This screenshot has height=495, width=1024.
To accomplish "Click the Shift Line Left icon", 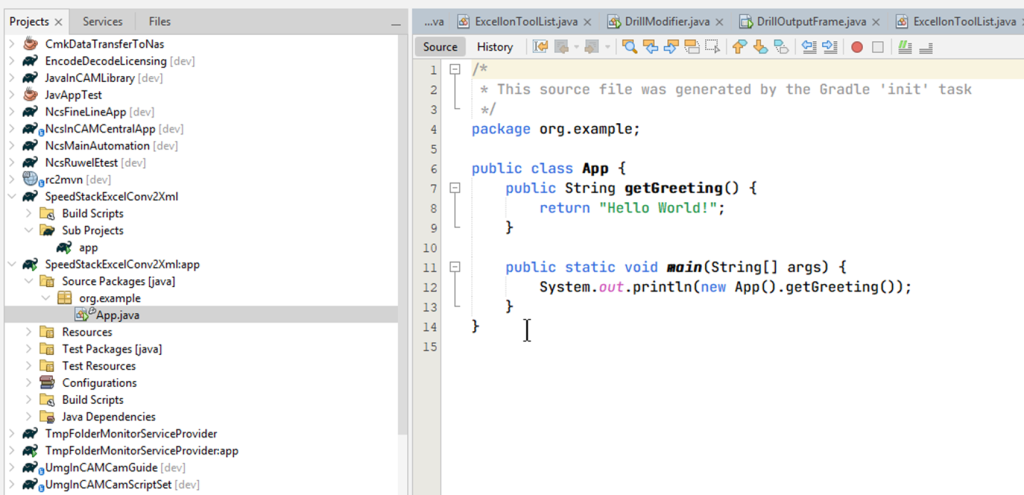I will click(808, 47).
